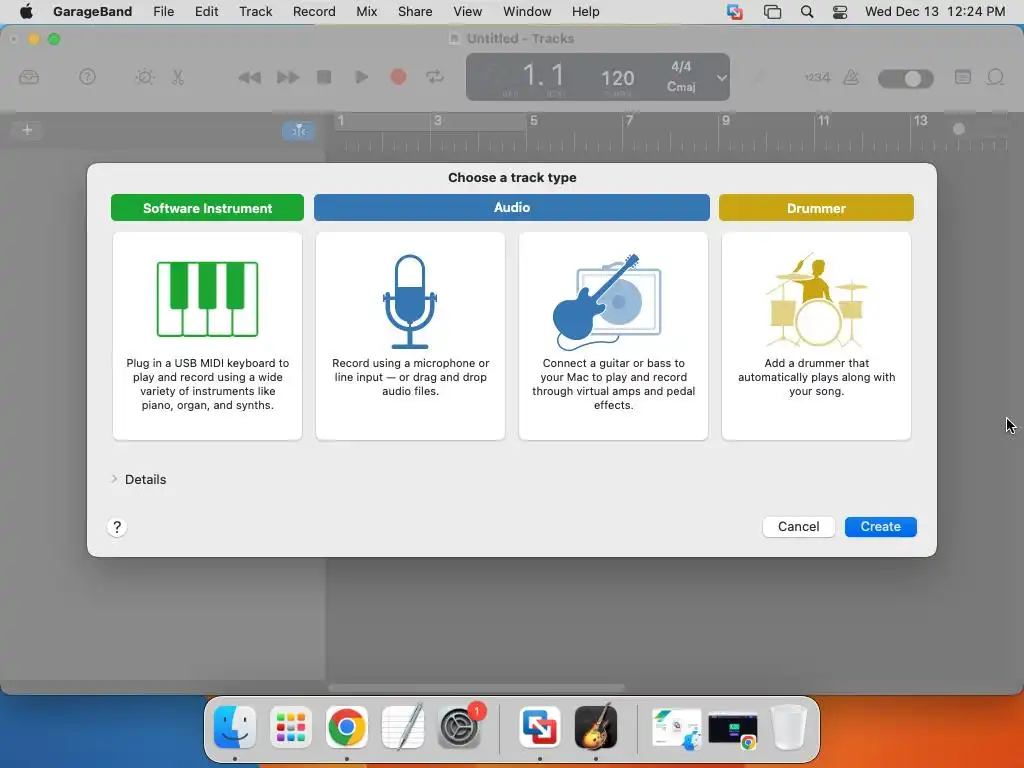
Task: Toggle the Catch playhead button
Action: [x=298, y=131]
